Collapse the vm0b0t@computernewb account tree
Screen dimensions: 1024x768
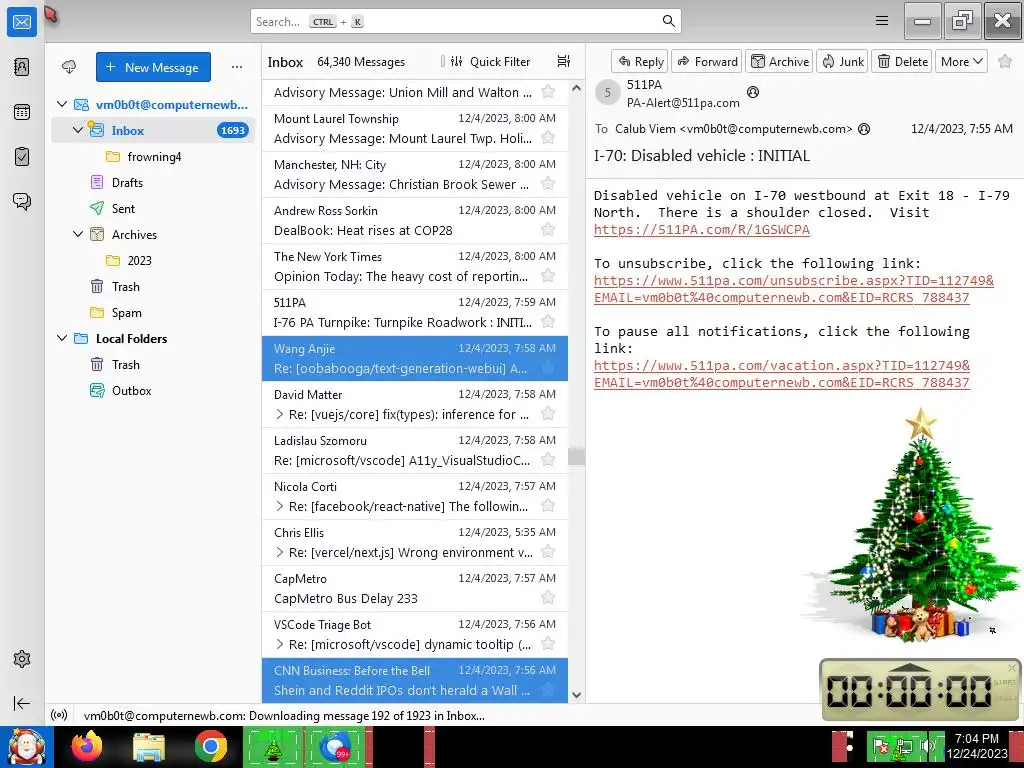tap(62, 104)
